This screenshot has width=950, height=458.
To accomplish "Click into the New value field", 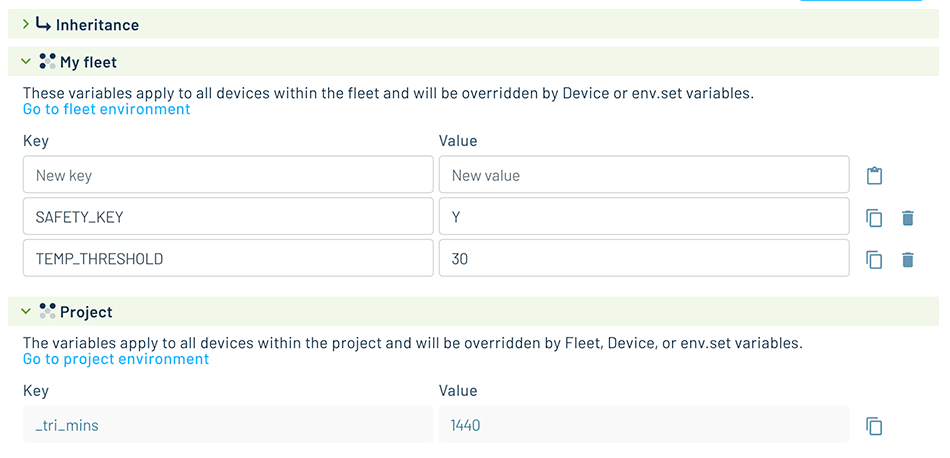I will pyautogui.click(x=644, y=175).
